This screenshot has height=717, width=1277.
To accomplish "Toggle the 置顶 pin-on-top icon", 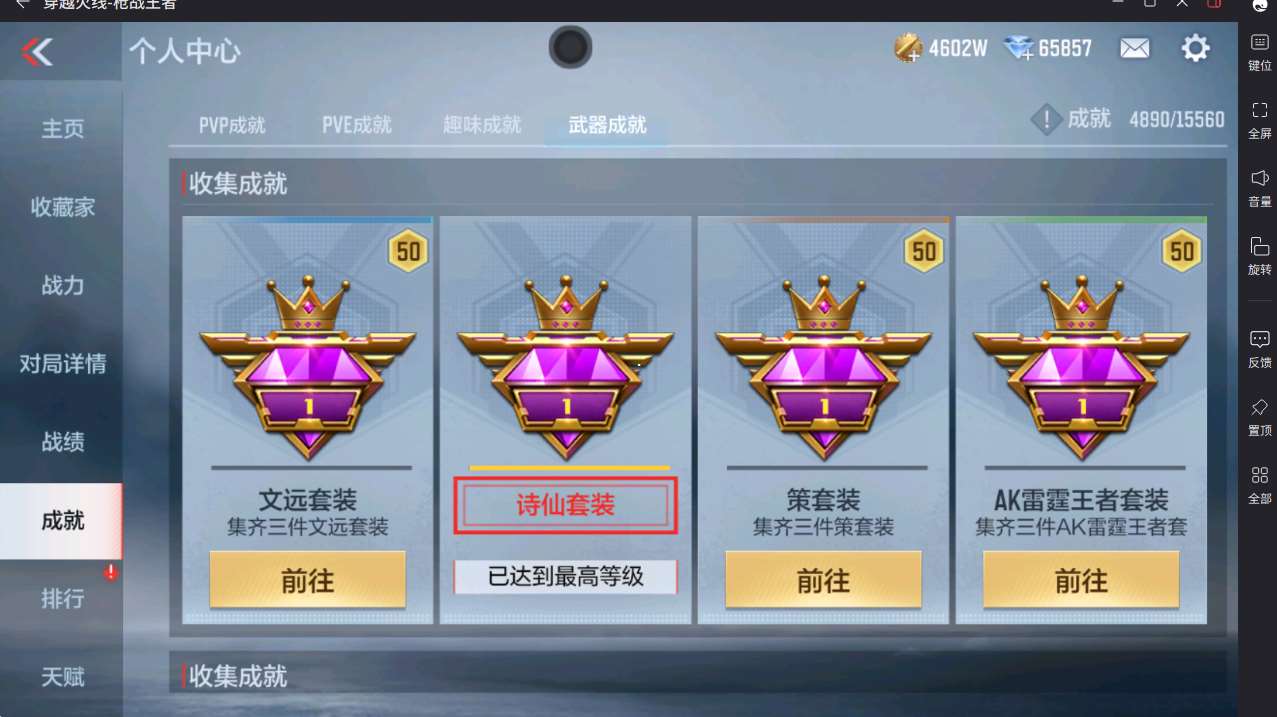I will pyautogui.click(x=1260, y=407).
